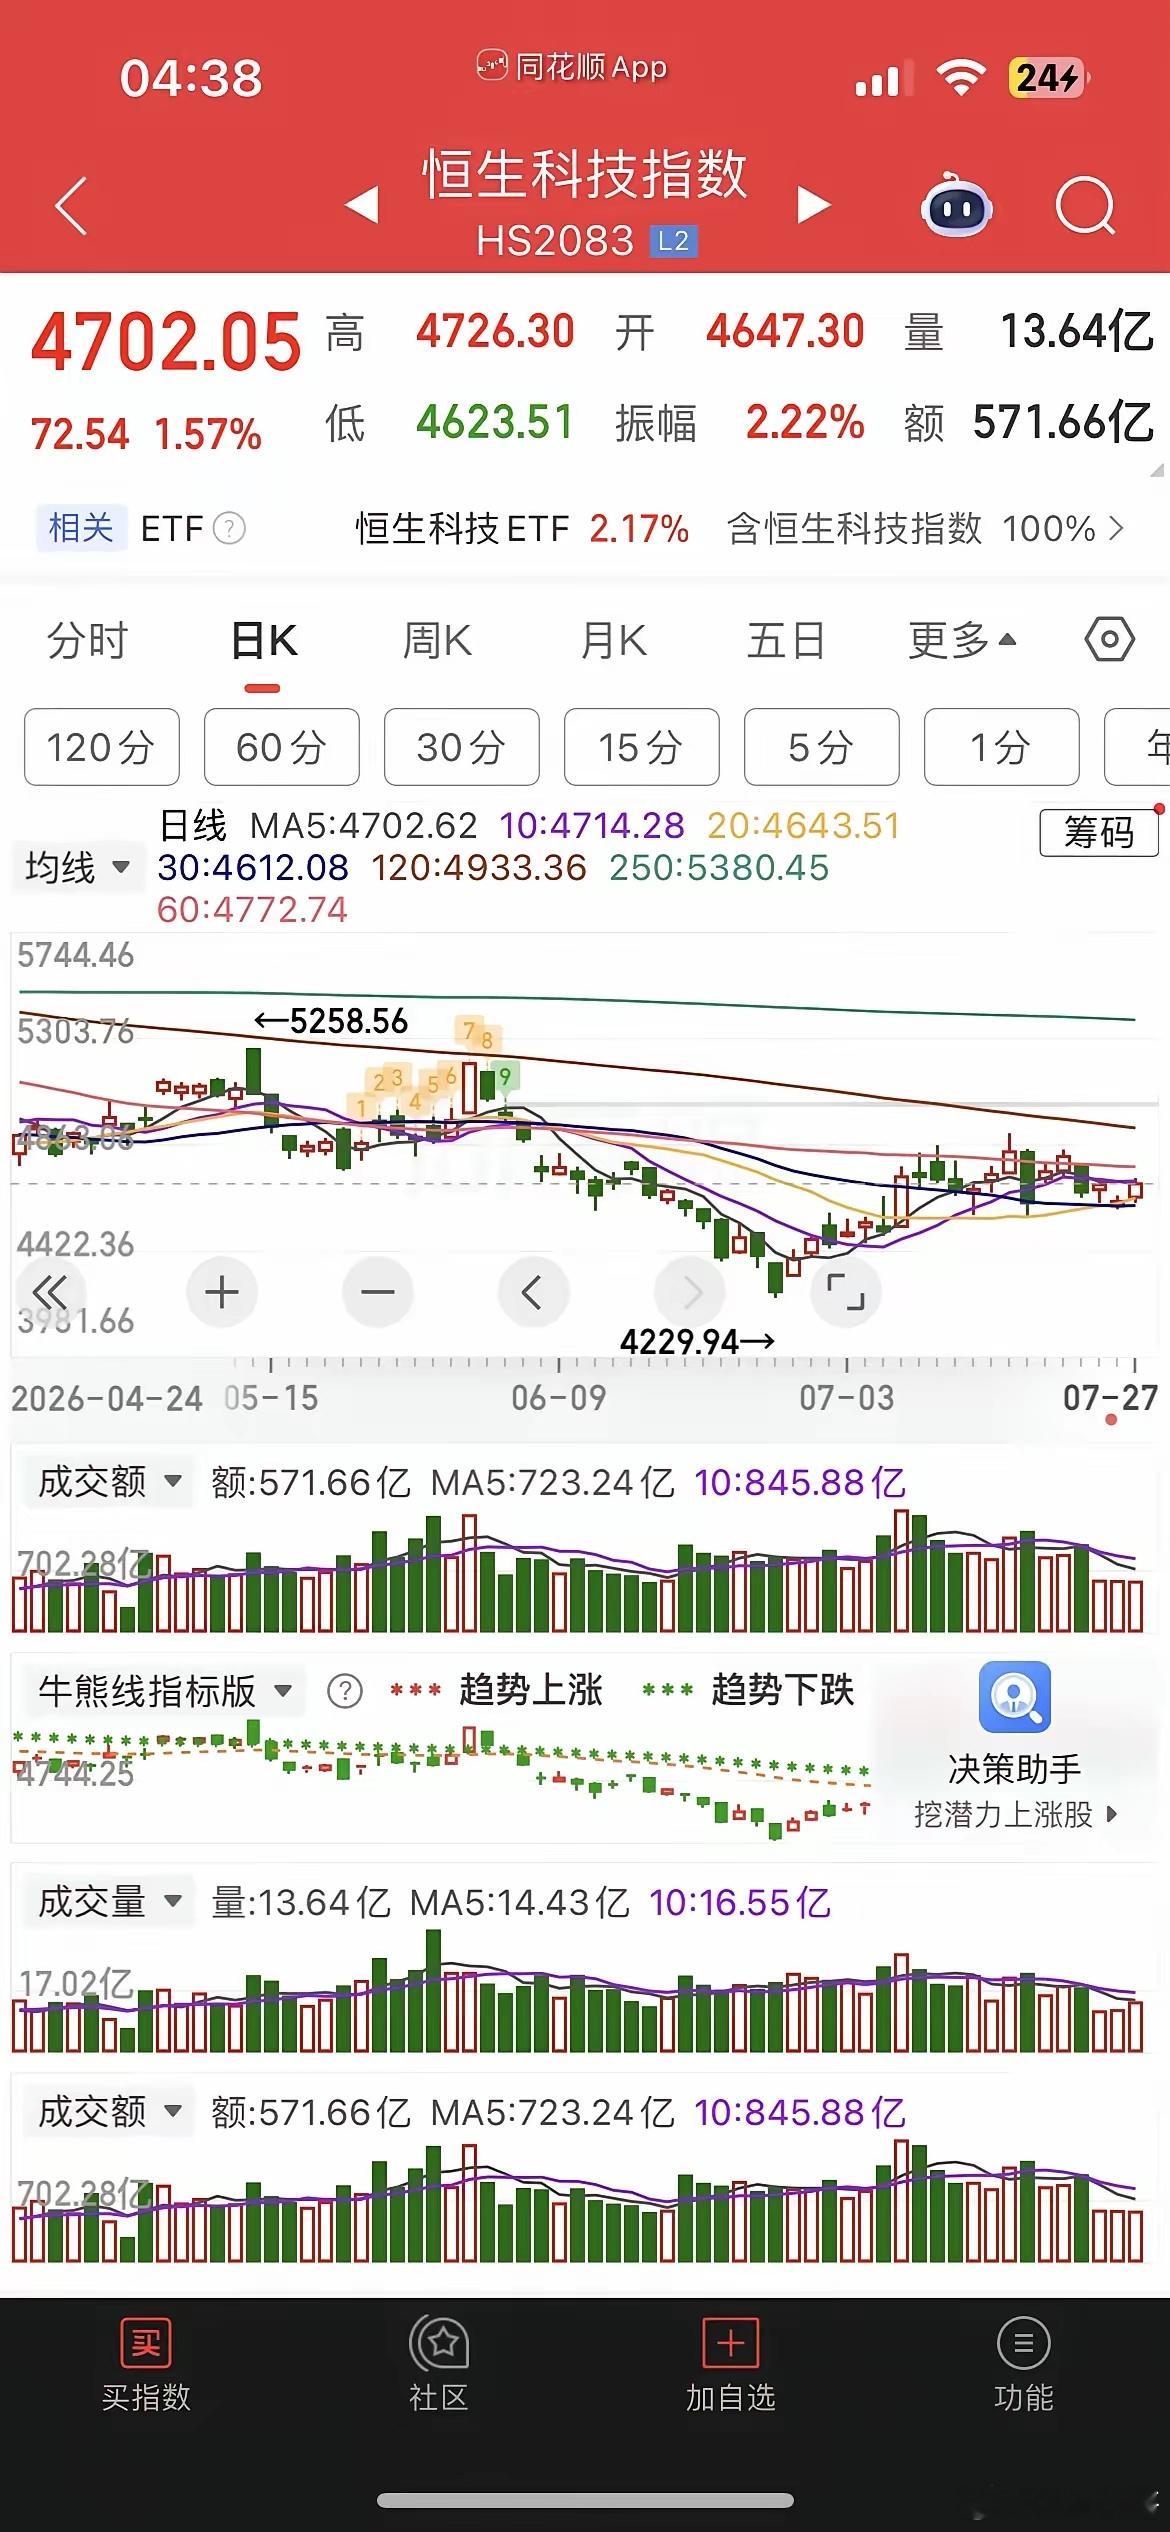The image size is (1170, 2532).
Task: Expand the 均线 indicator dropdown
Action: tap(78, 866)
